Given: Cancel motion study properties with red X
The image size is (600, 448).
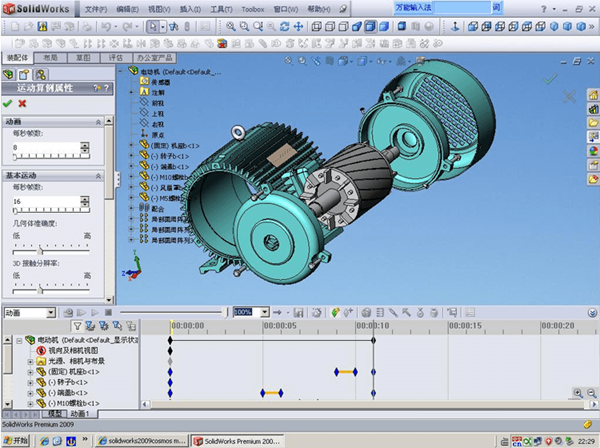Looking at the screenshot, I should 22,103.
